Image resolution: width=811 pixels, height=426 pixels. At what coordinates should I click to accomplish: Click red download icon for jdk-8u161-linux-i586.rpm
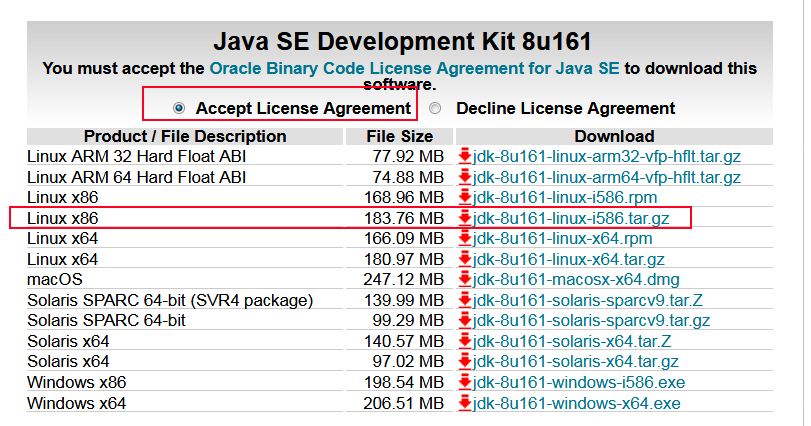coord(464,198)
